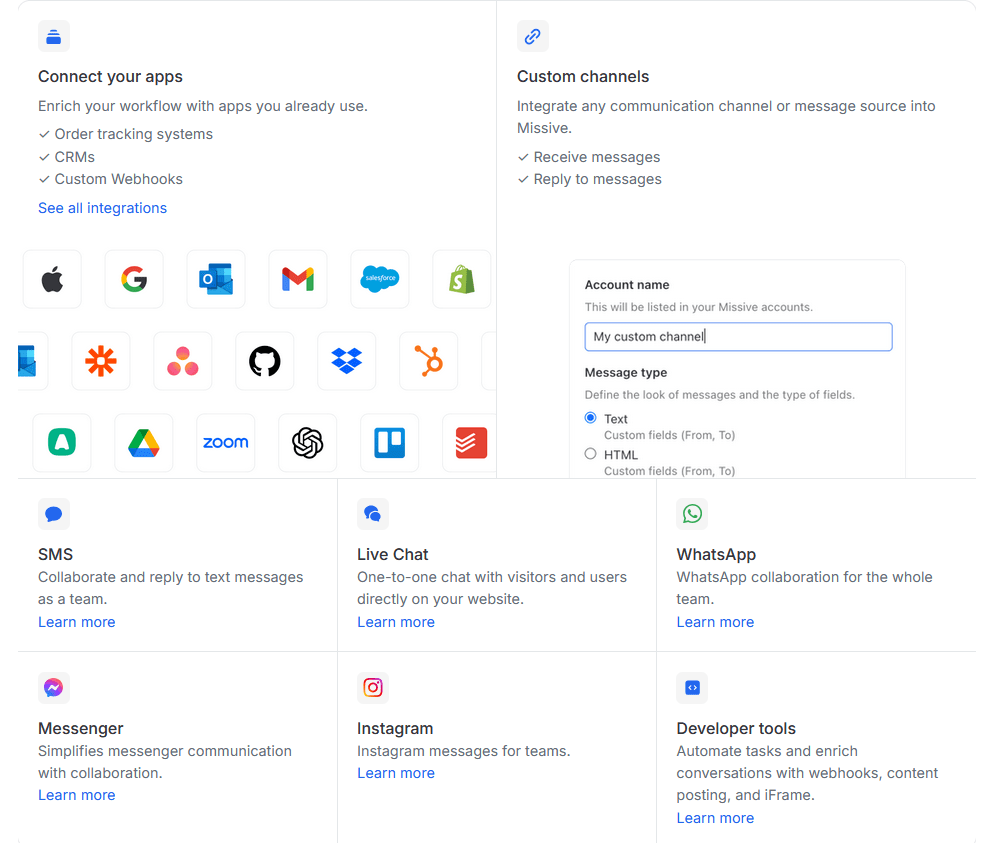Select the Text message type radio
Screen dimensions: 993x843
pyautogui.click(x=590, y=418)
